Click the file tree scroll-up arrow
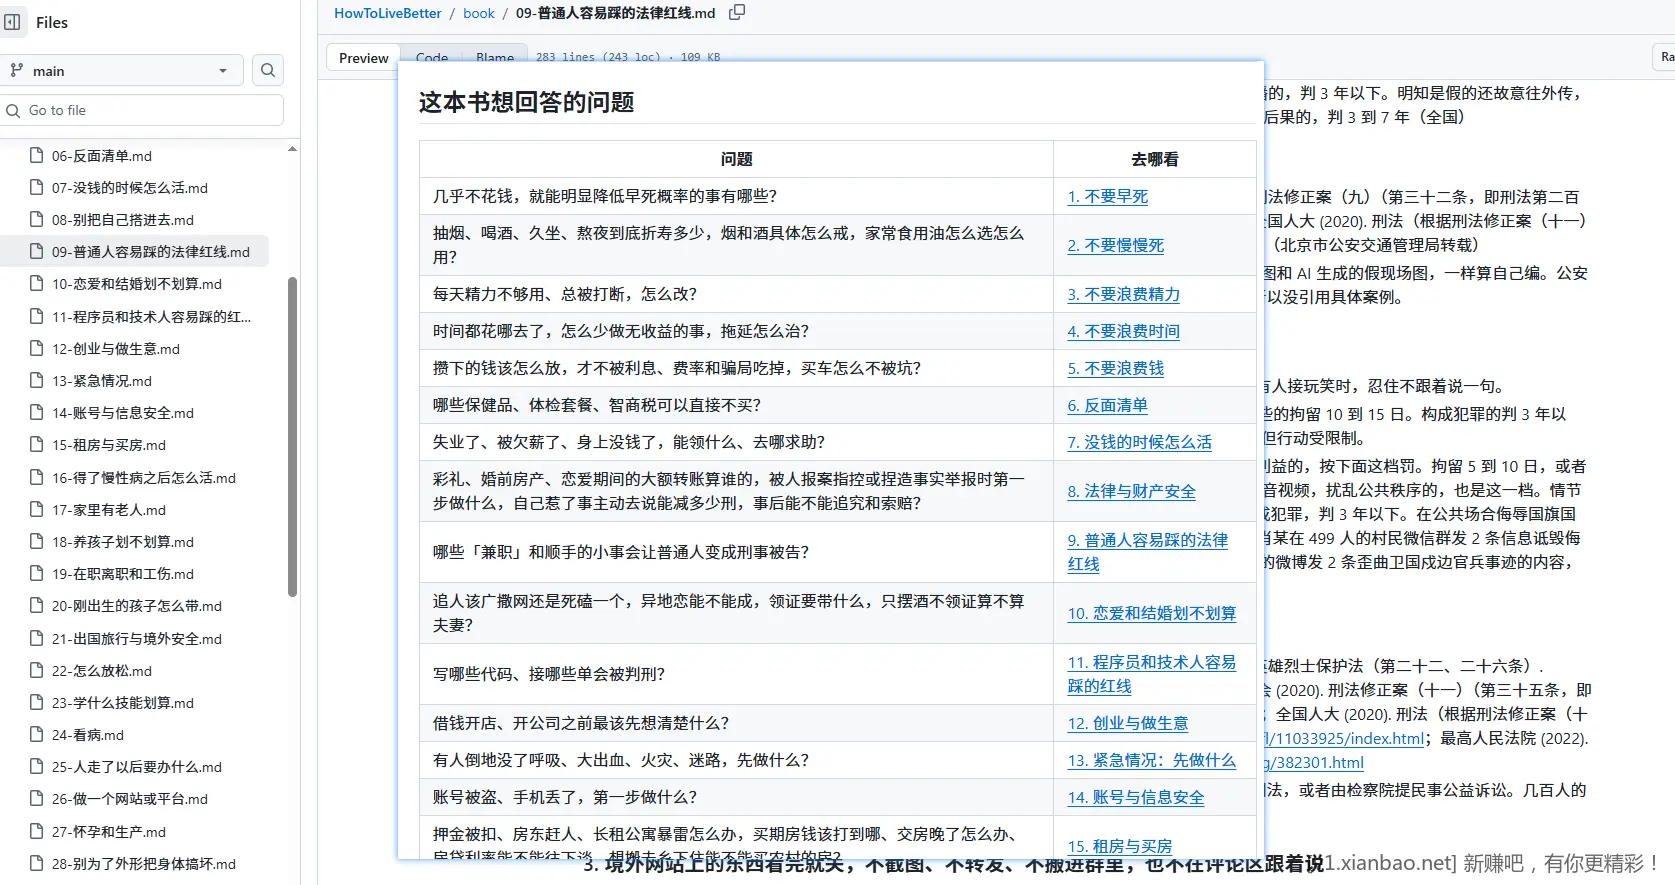The width and height of the screenshot is (1675, 885). coord(292,149)
